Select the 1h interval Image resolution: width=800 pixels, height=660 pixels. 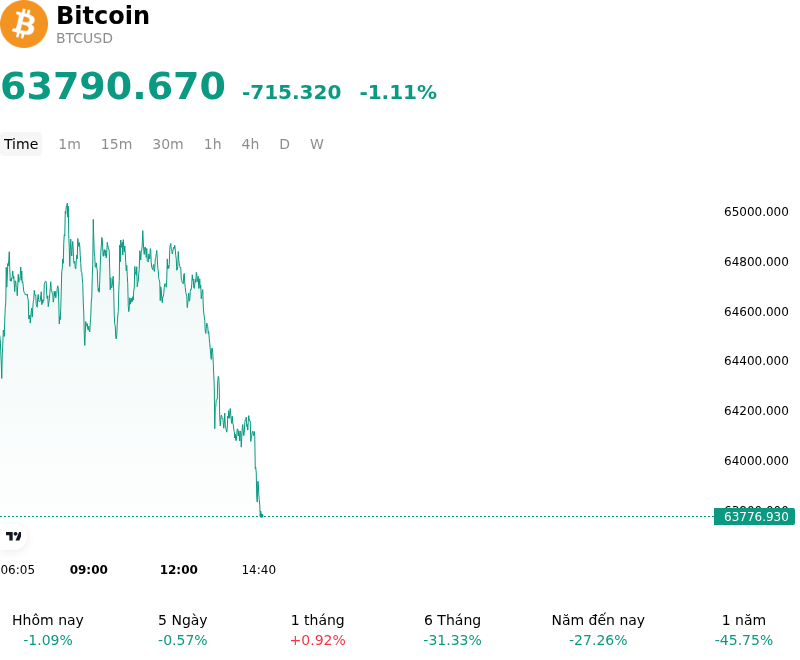(x=213, y=144)
